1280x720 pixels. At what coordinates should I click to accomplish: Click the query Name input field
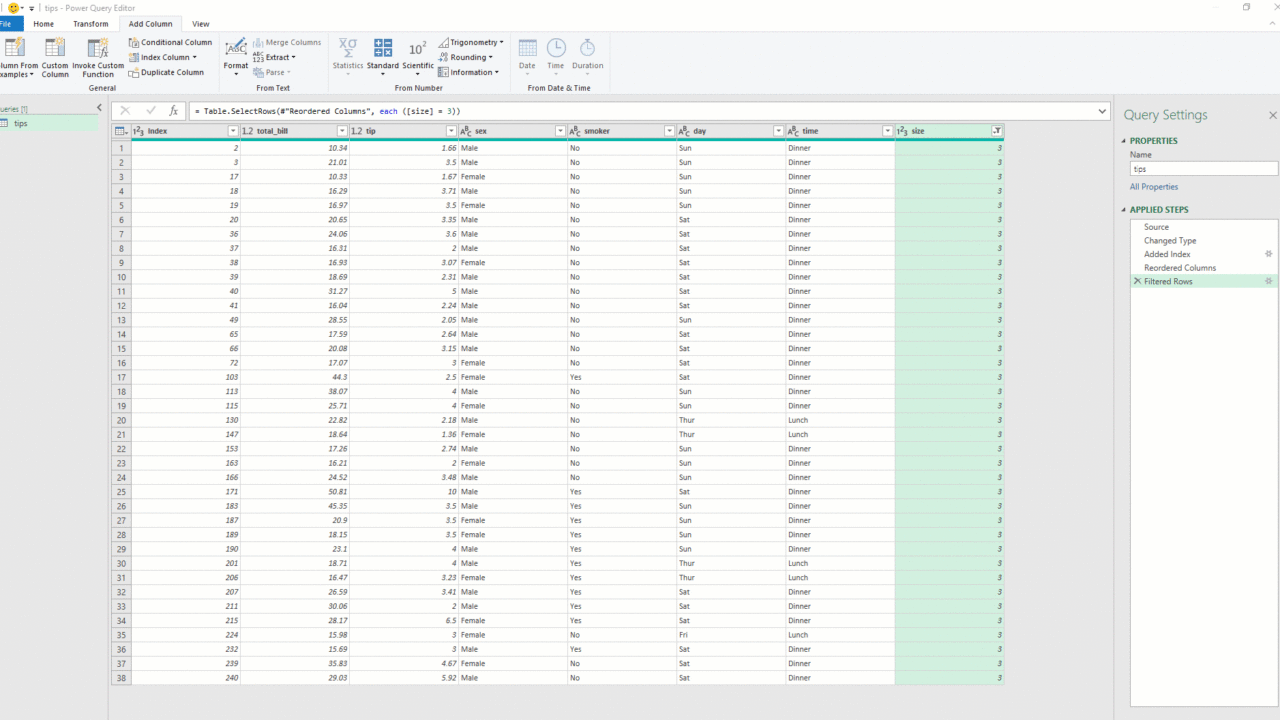[x=1203, y=169]
